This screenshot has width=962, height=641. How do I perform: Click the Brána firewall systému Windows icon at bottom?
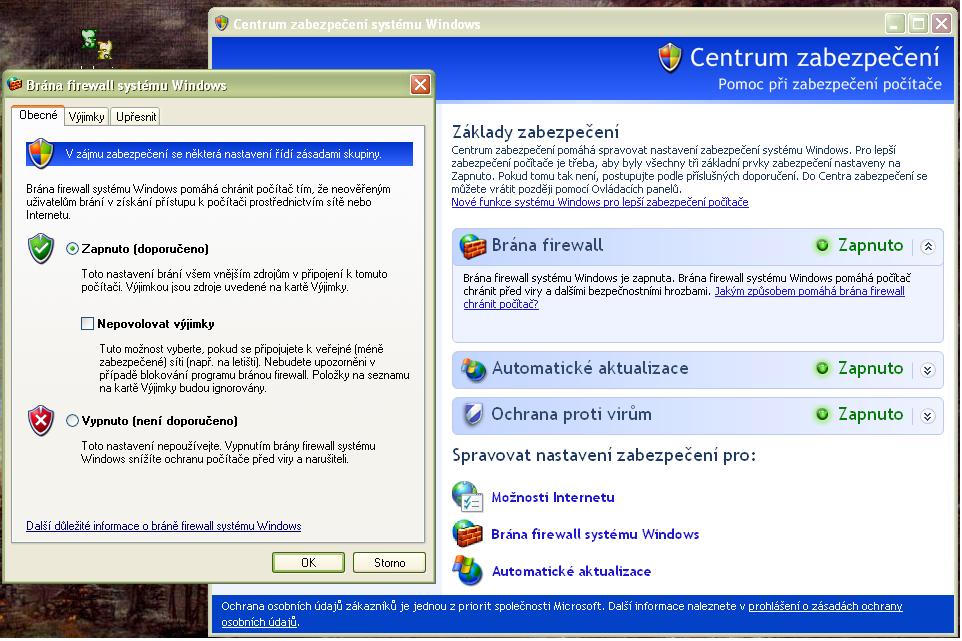point(467,534)
